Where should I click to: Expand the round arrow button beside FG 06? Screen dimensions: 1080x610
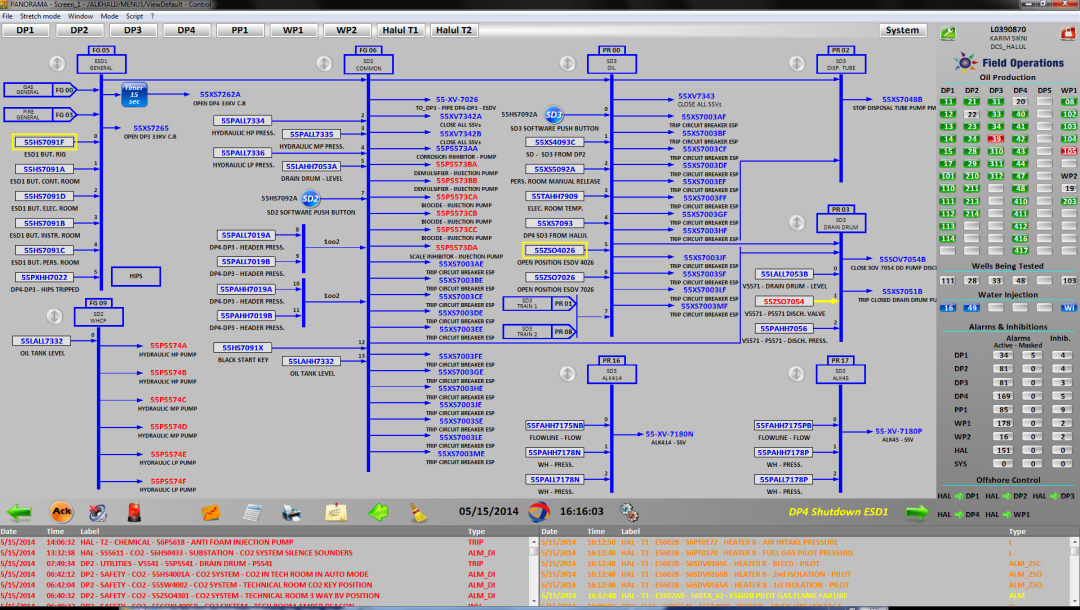[x=323, y=64]
